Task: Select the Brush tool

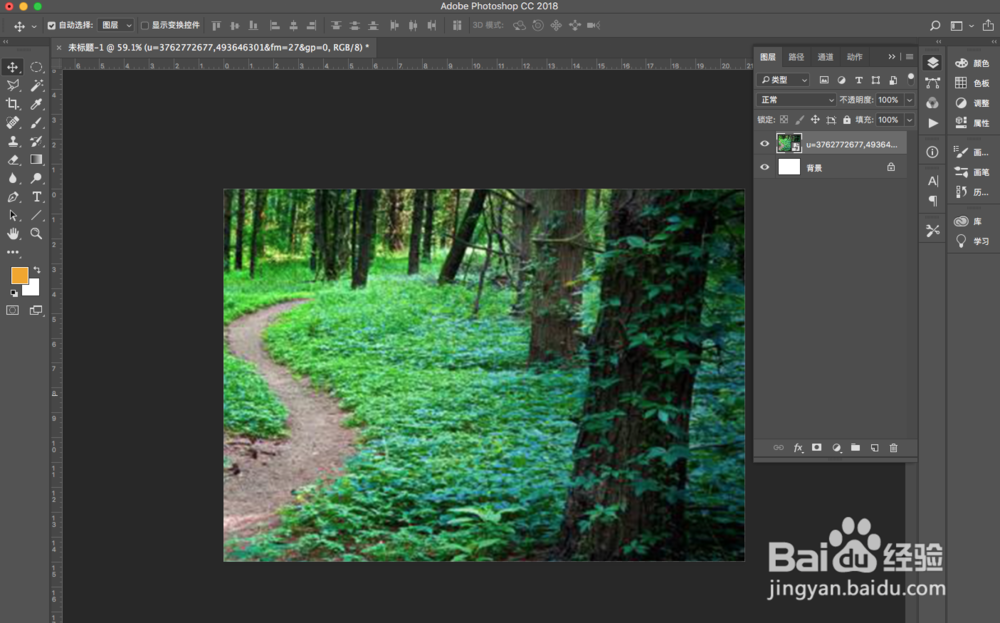Action: coord(36,122)
